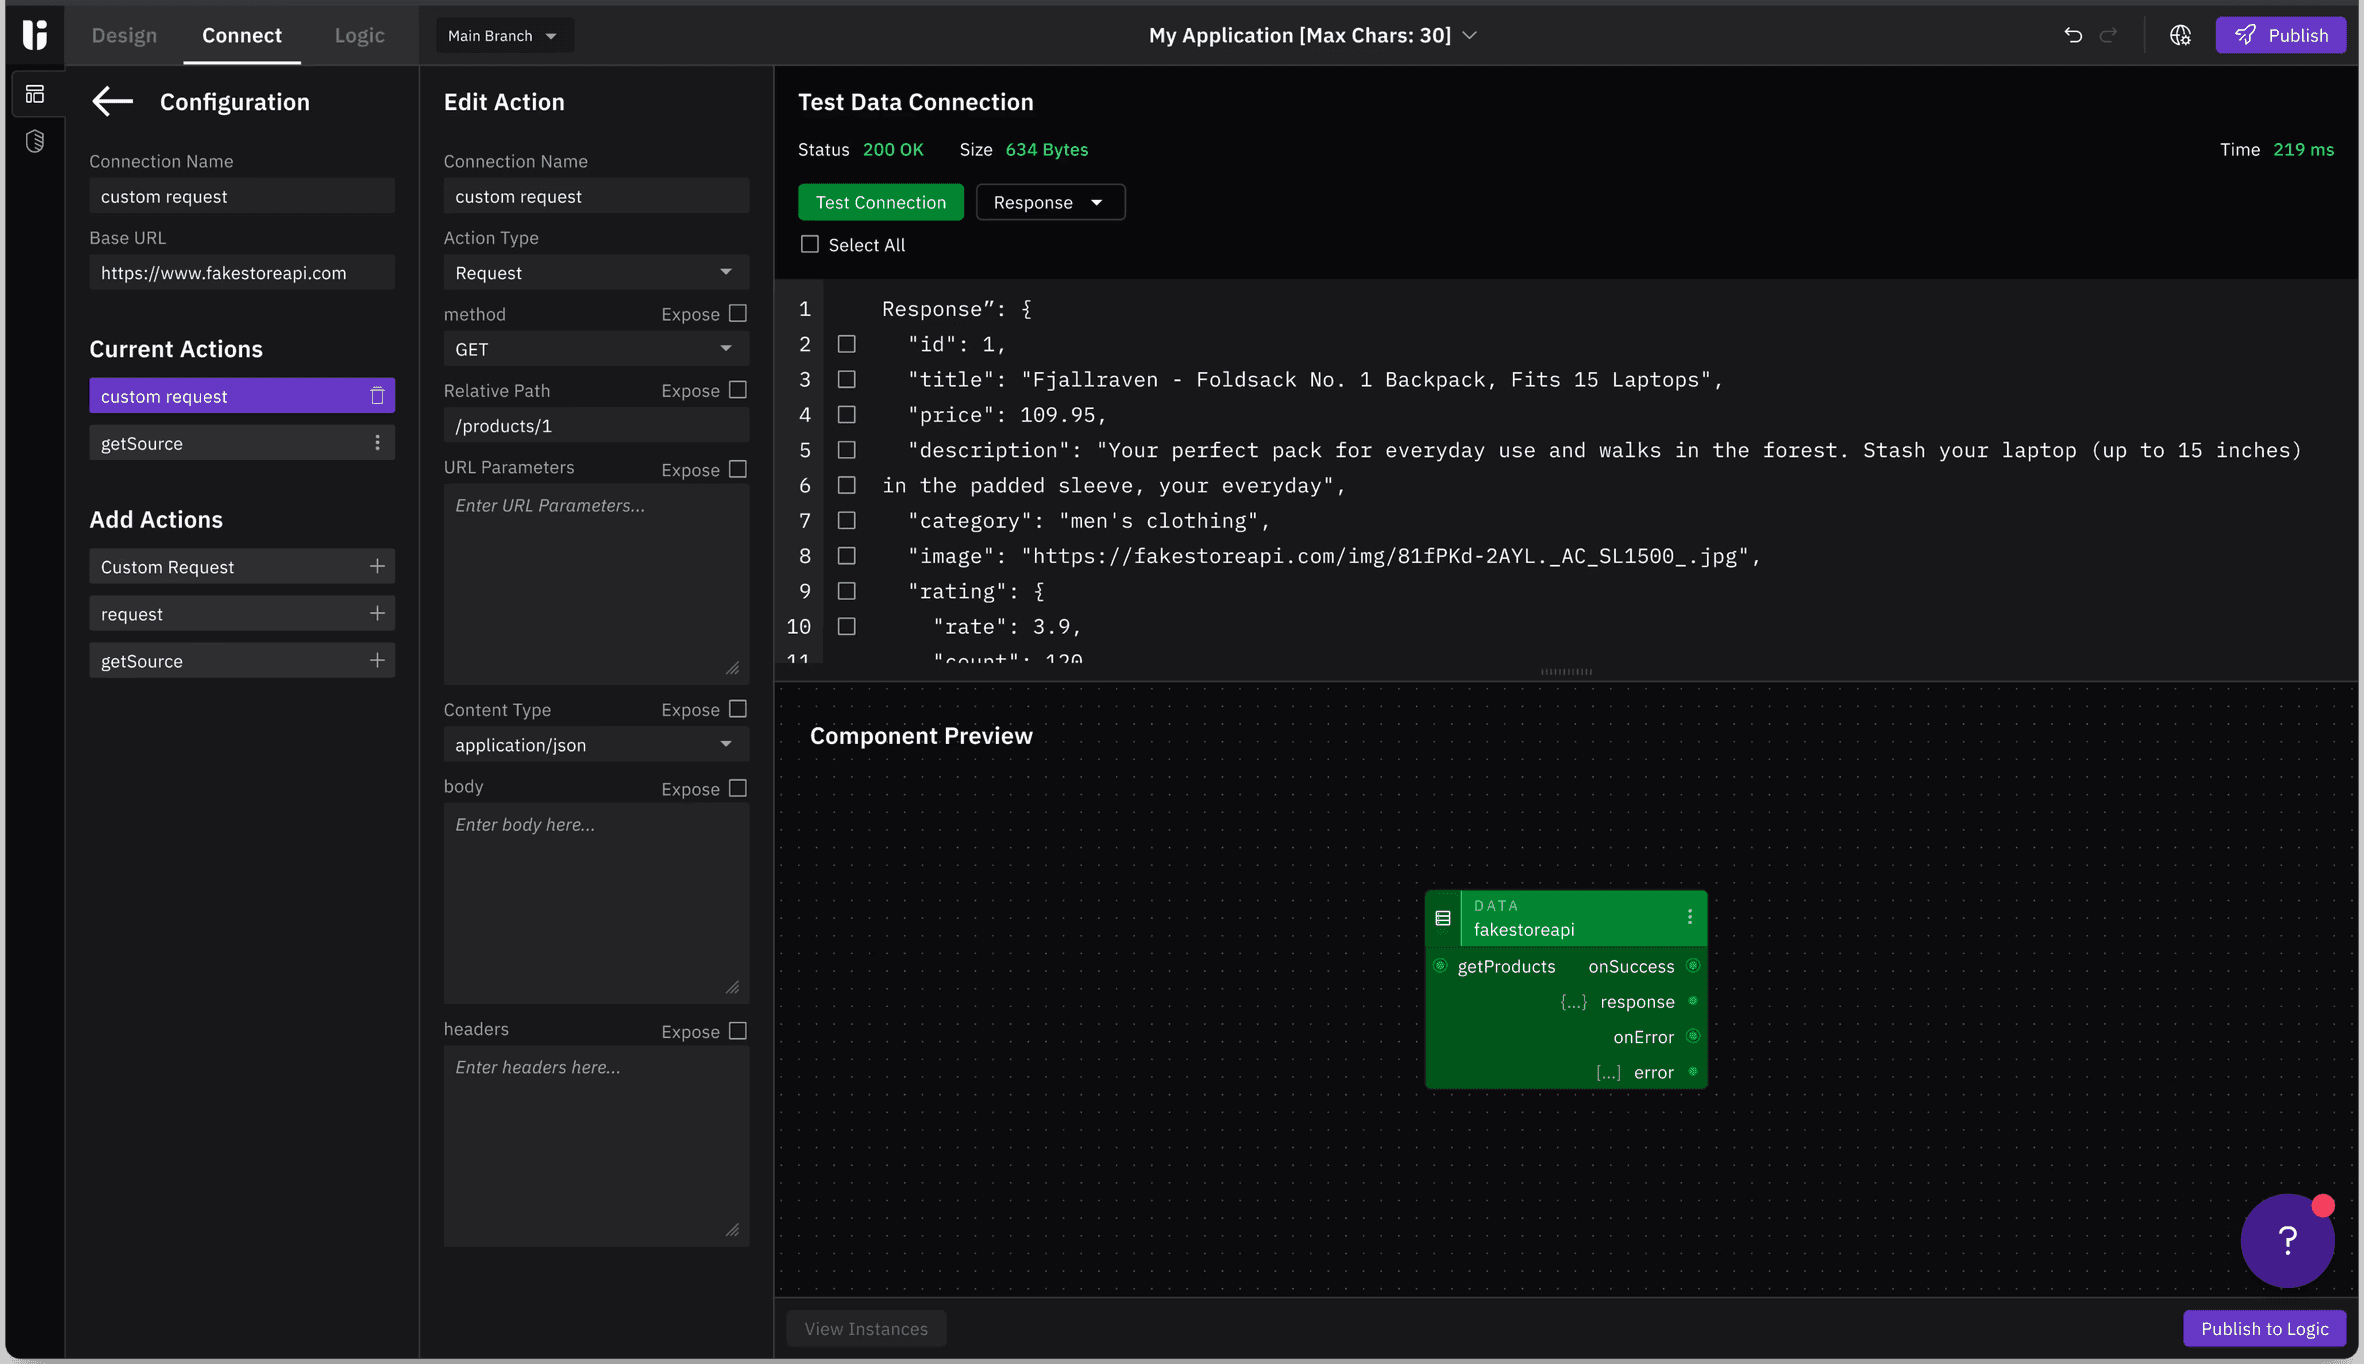Open the Response dropdown
Image resolution: width=2364 pixels, height=1364 pixels.
1049,202
